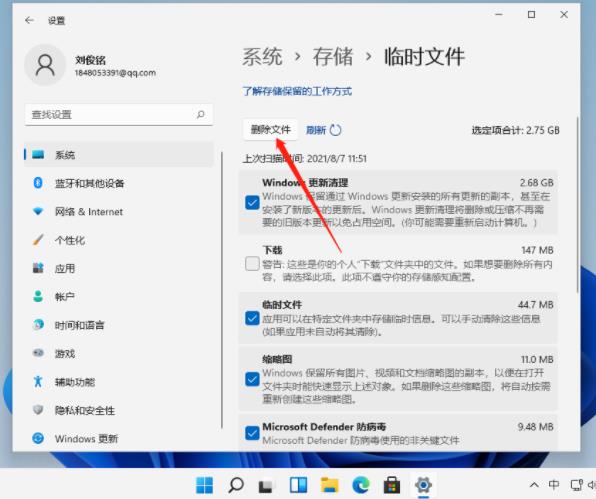Maximize the Settings window

531,14
